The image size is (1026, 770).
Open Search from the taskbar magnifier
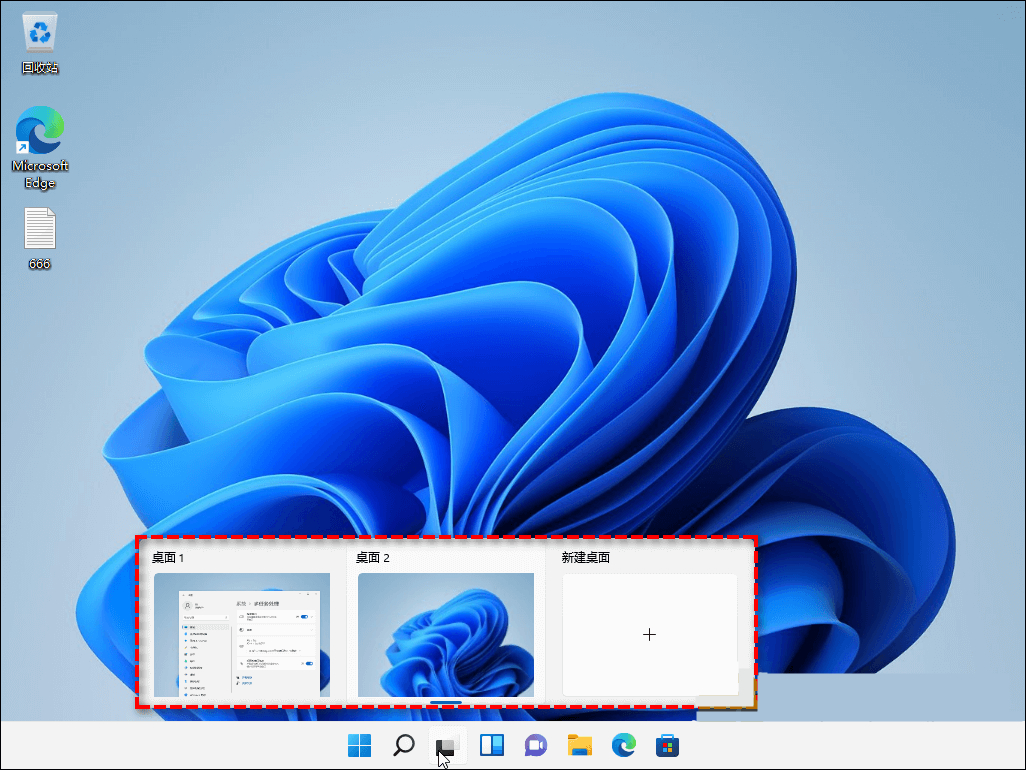pos(403,745)
